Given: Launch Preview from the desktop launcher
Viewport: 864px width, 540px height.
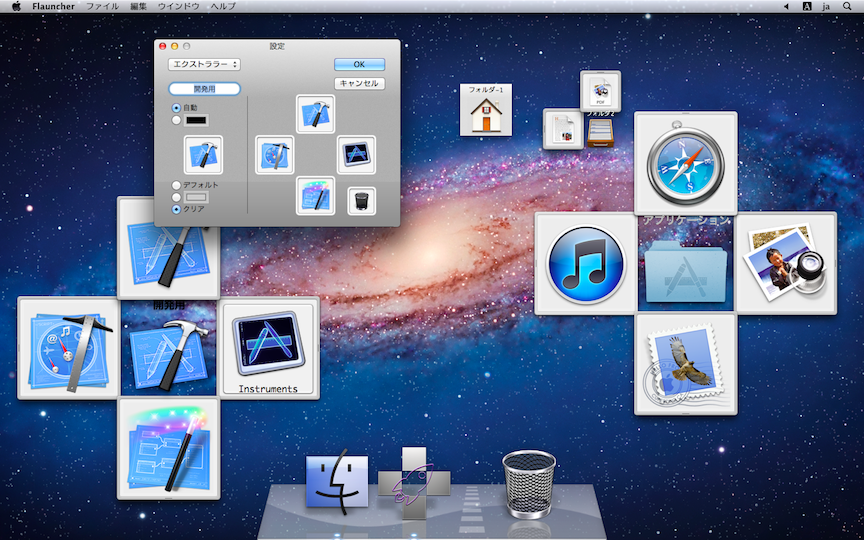Looking at the screenshot, I should pyautogui.click(x=786, y=263).
